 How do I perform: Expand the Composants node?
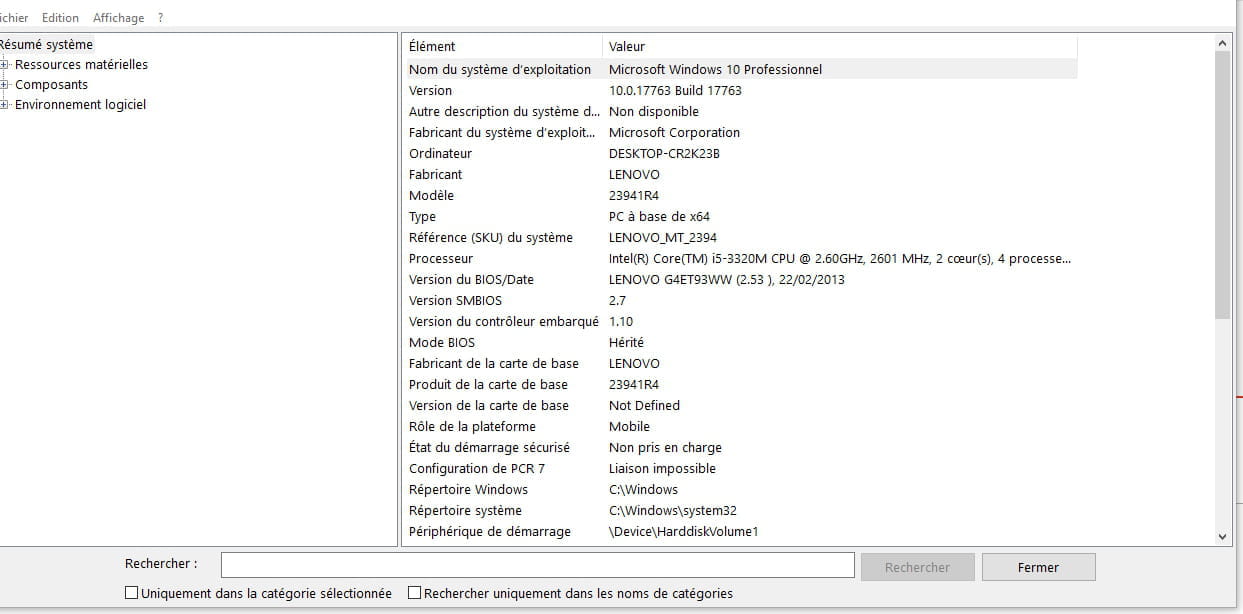pos(5,85)
